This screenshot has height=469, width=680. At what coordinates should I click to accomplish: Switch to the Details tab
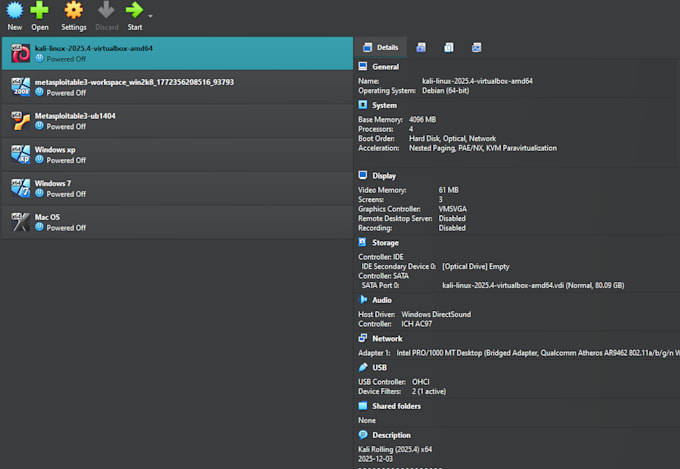pyautogui.click(x=380, y=47)
